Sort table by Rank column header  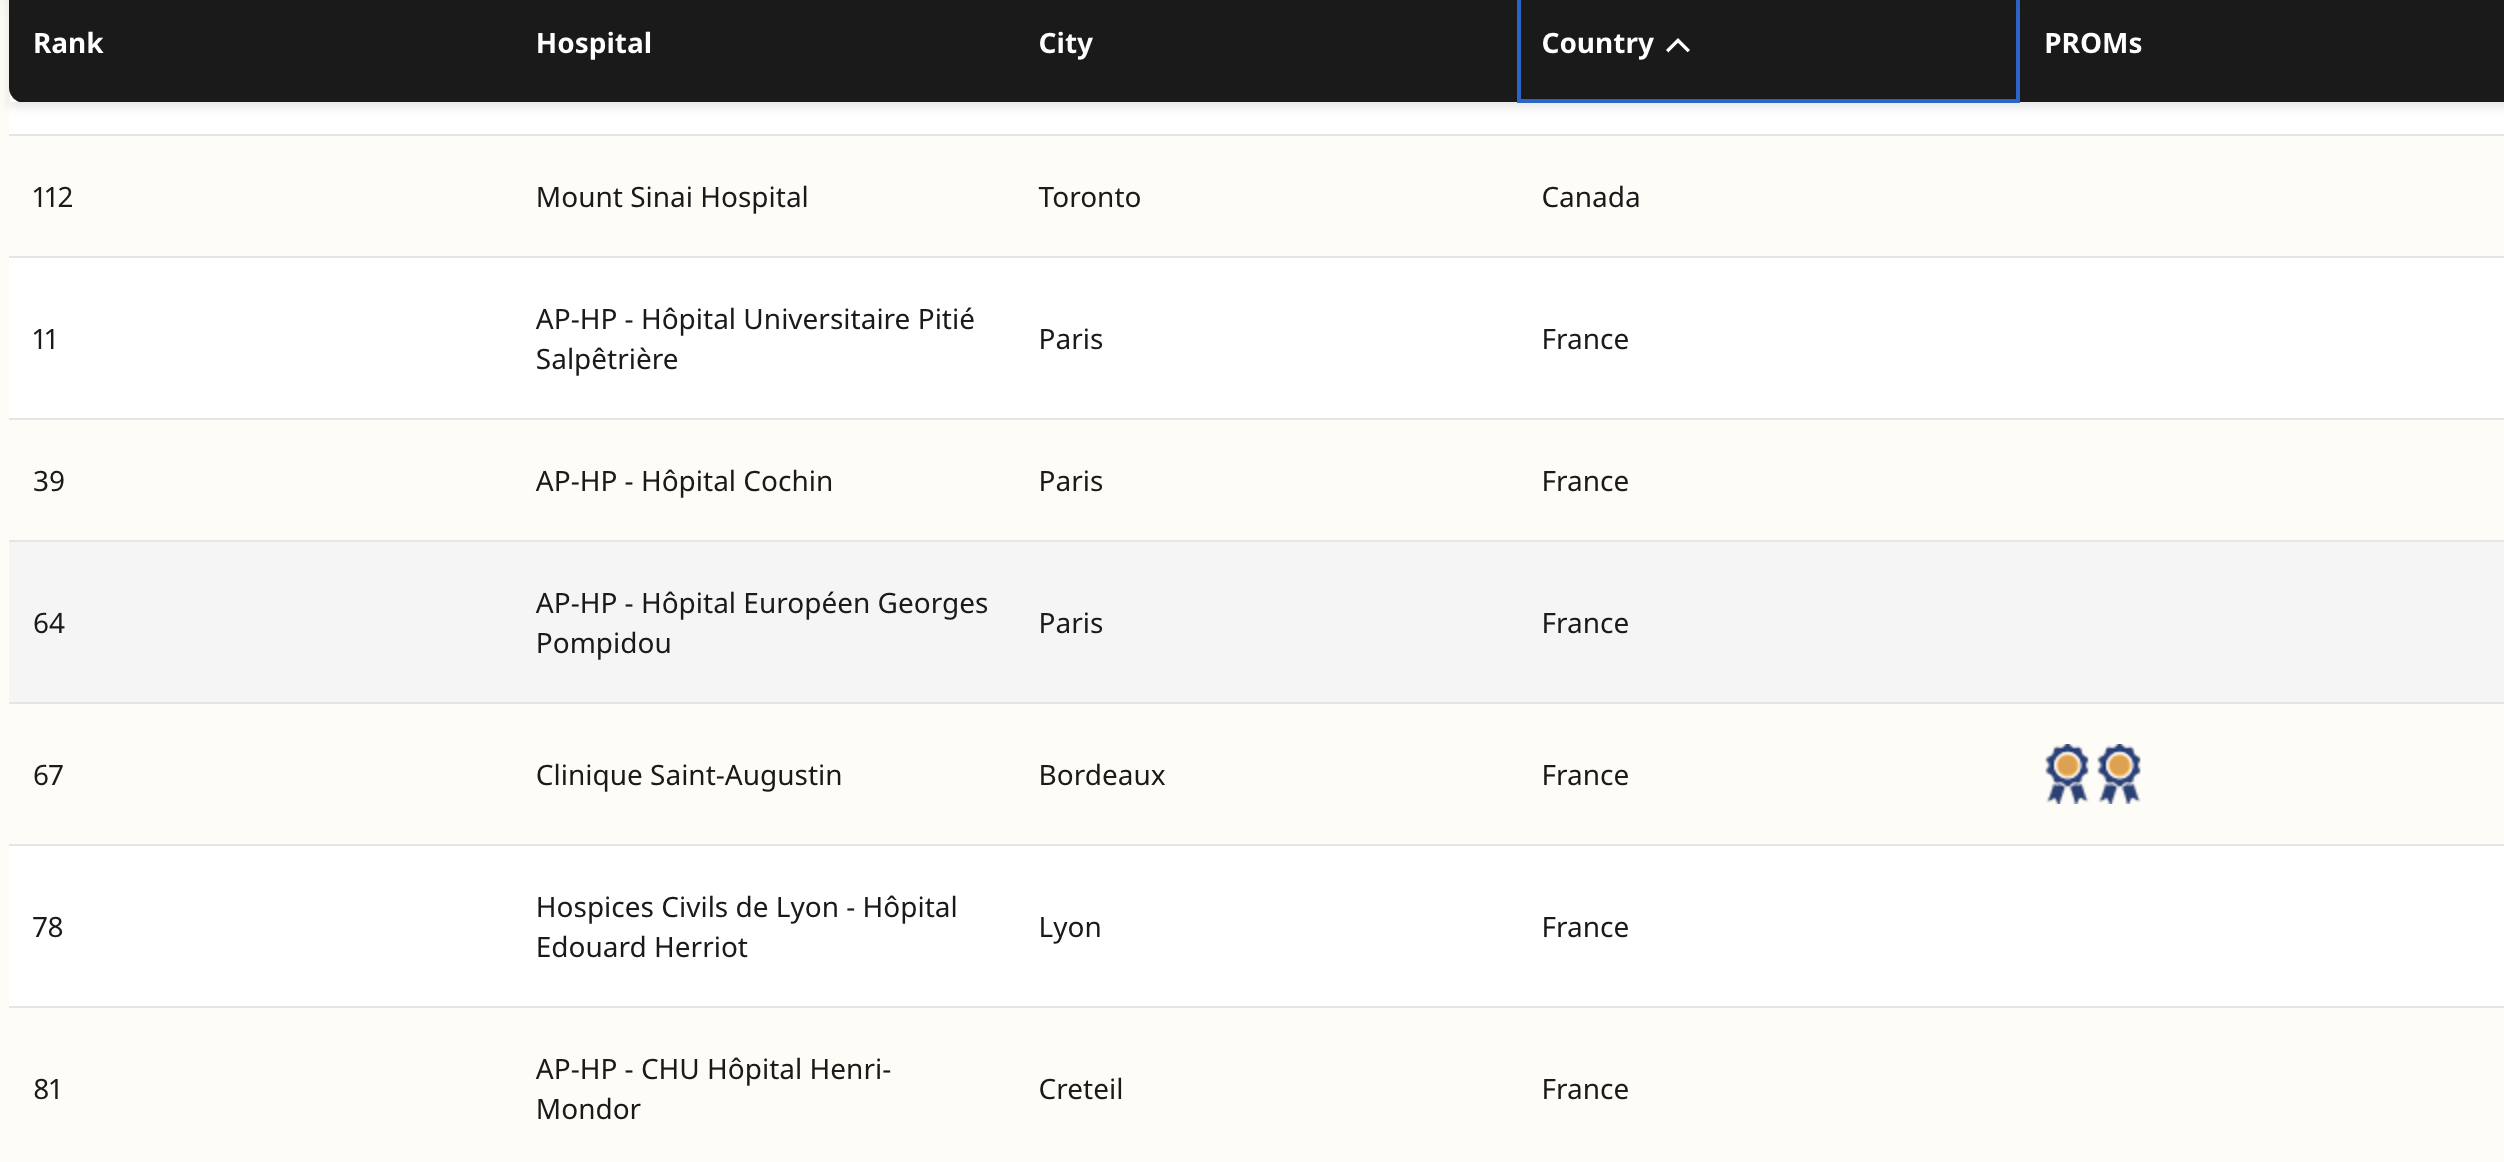tap(68, 43)
